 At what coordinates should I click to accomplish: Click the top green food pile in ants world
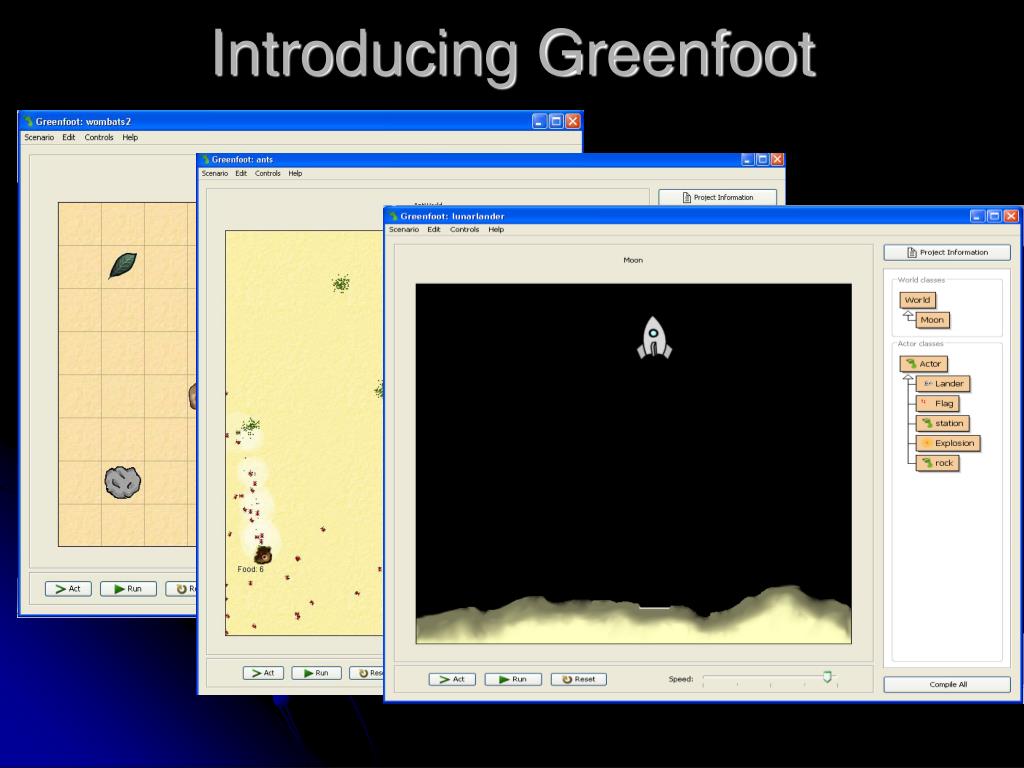point(341,283)
